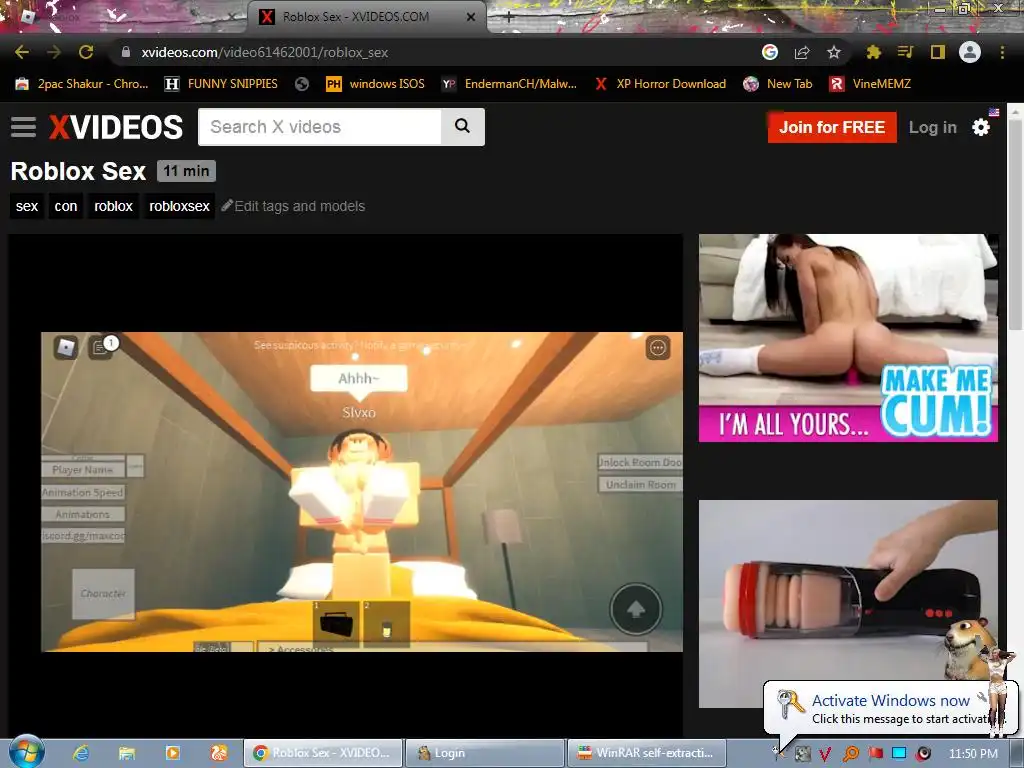Click the taskbar clock showing 11:50 PM

click(973, 754)
